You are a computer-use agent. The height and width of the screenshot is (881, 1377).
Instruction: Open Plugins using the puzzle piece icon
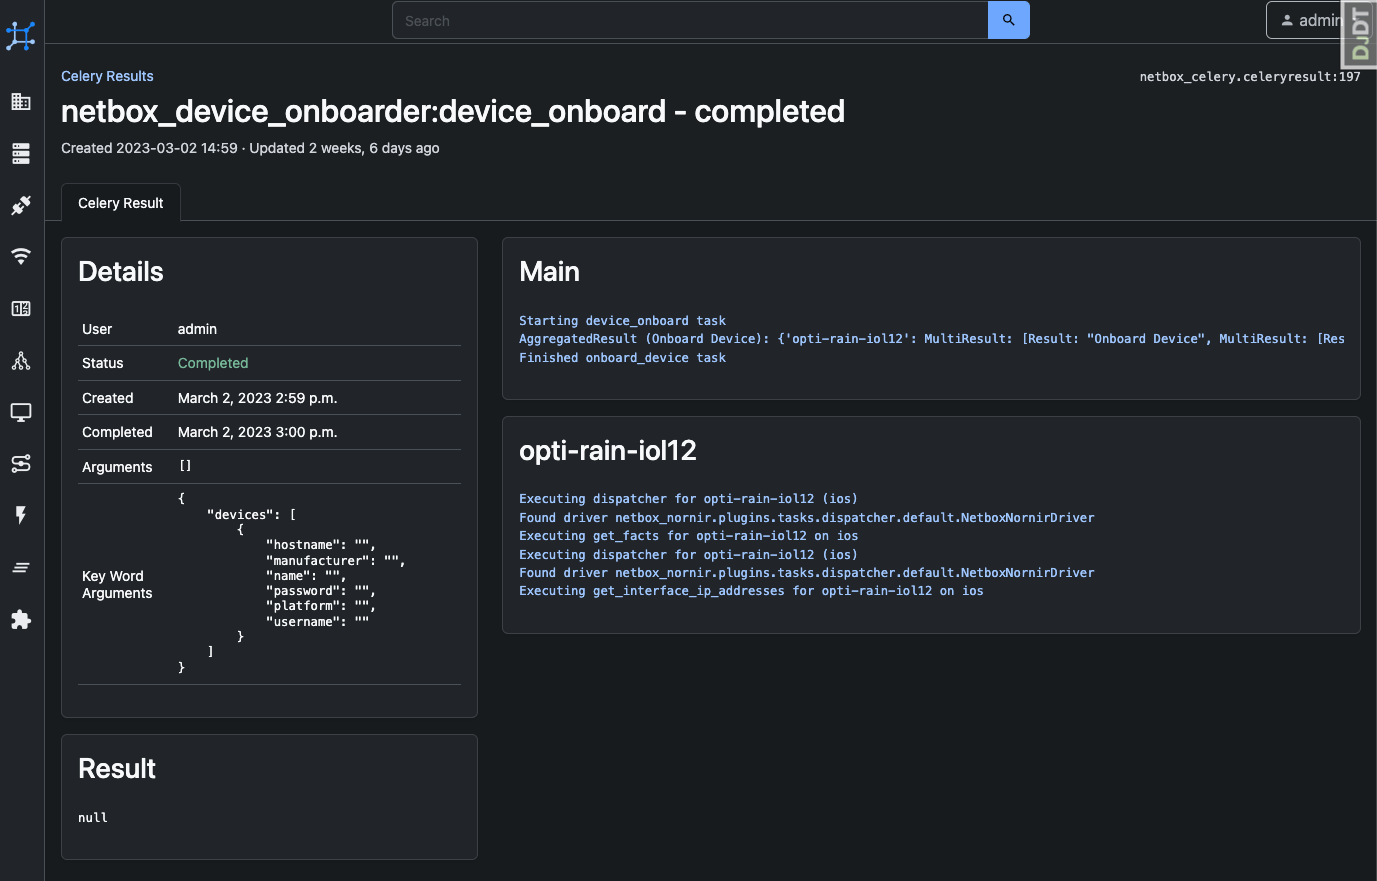tap(21, 619)
